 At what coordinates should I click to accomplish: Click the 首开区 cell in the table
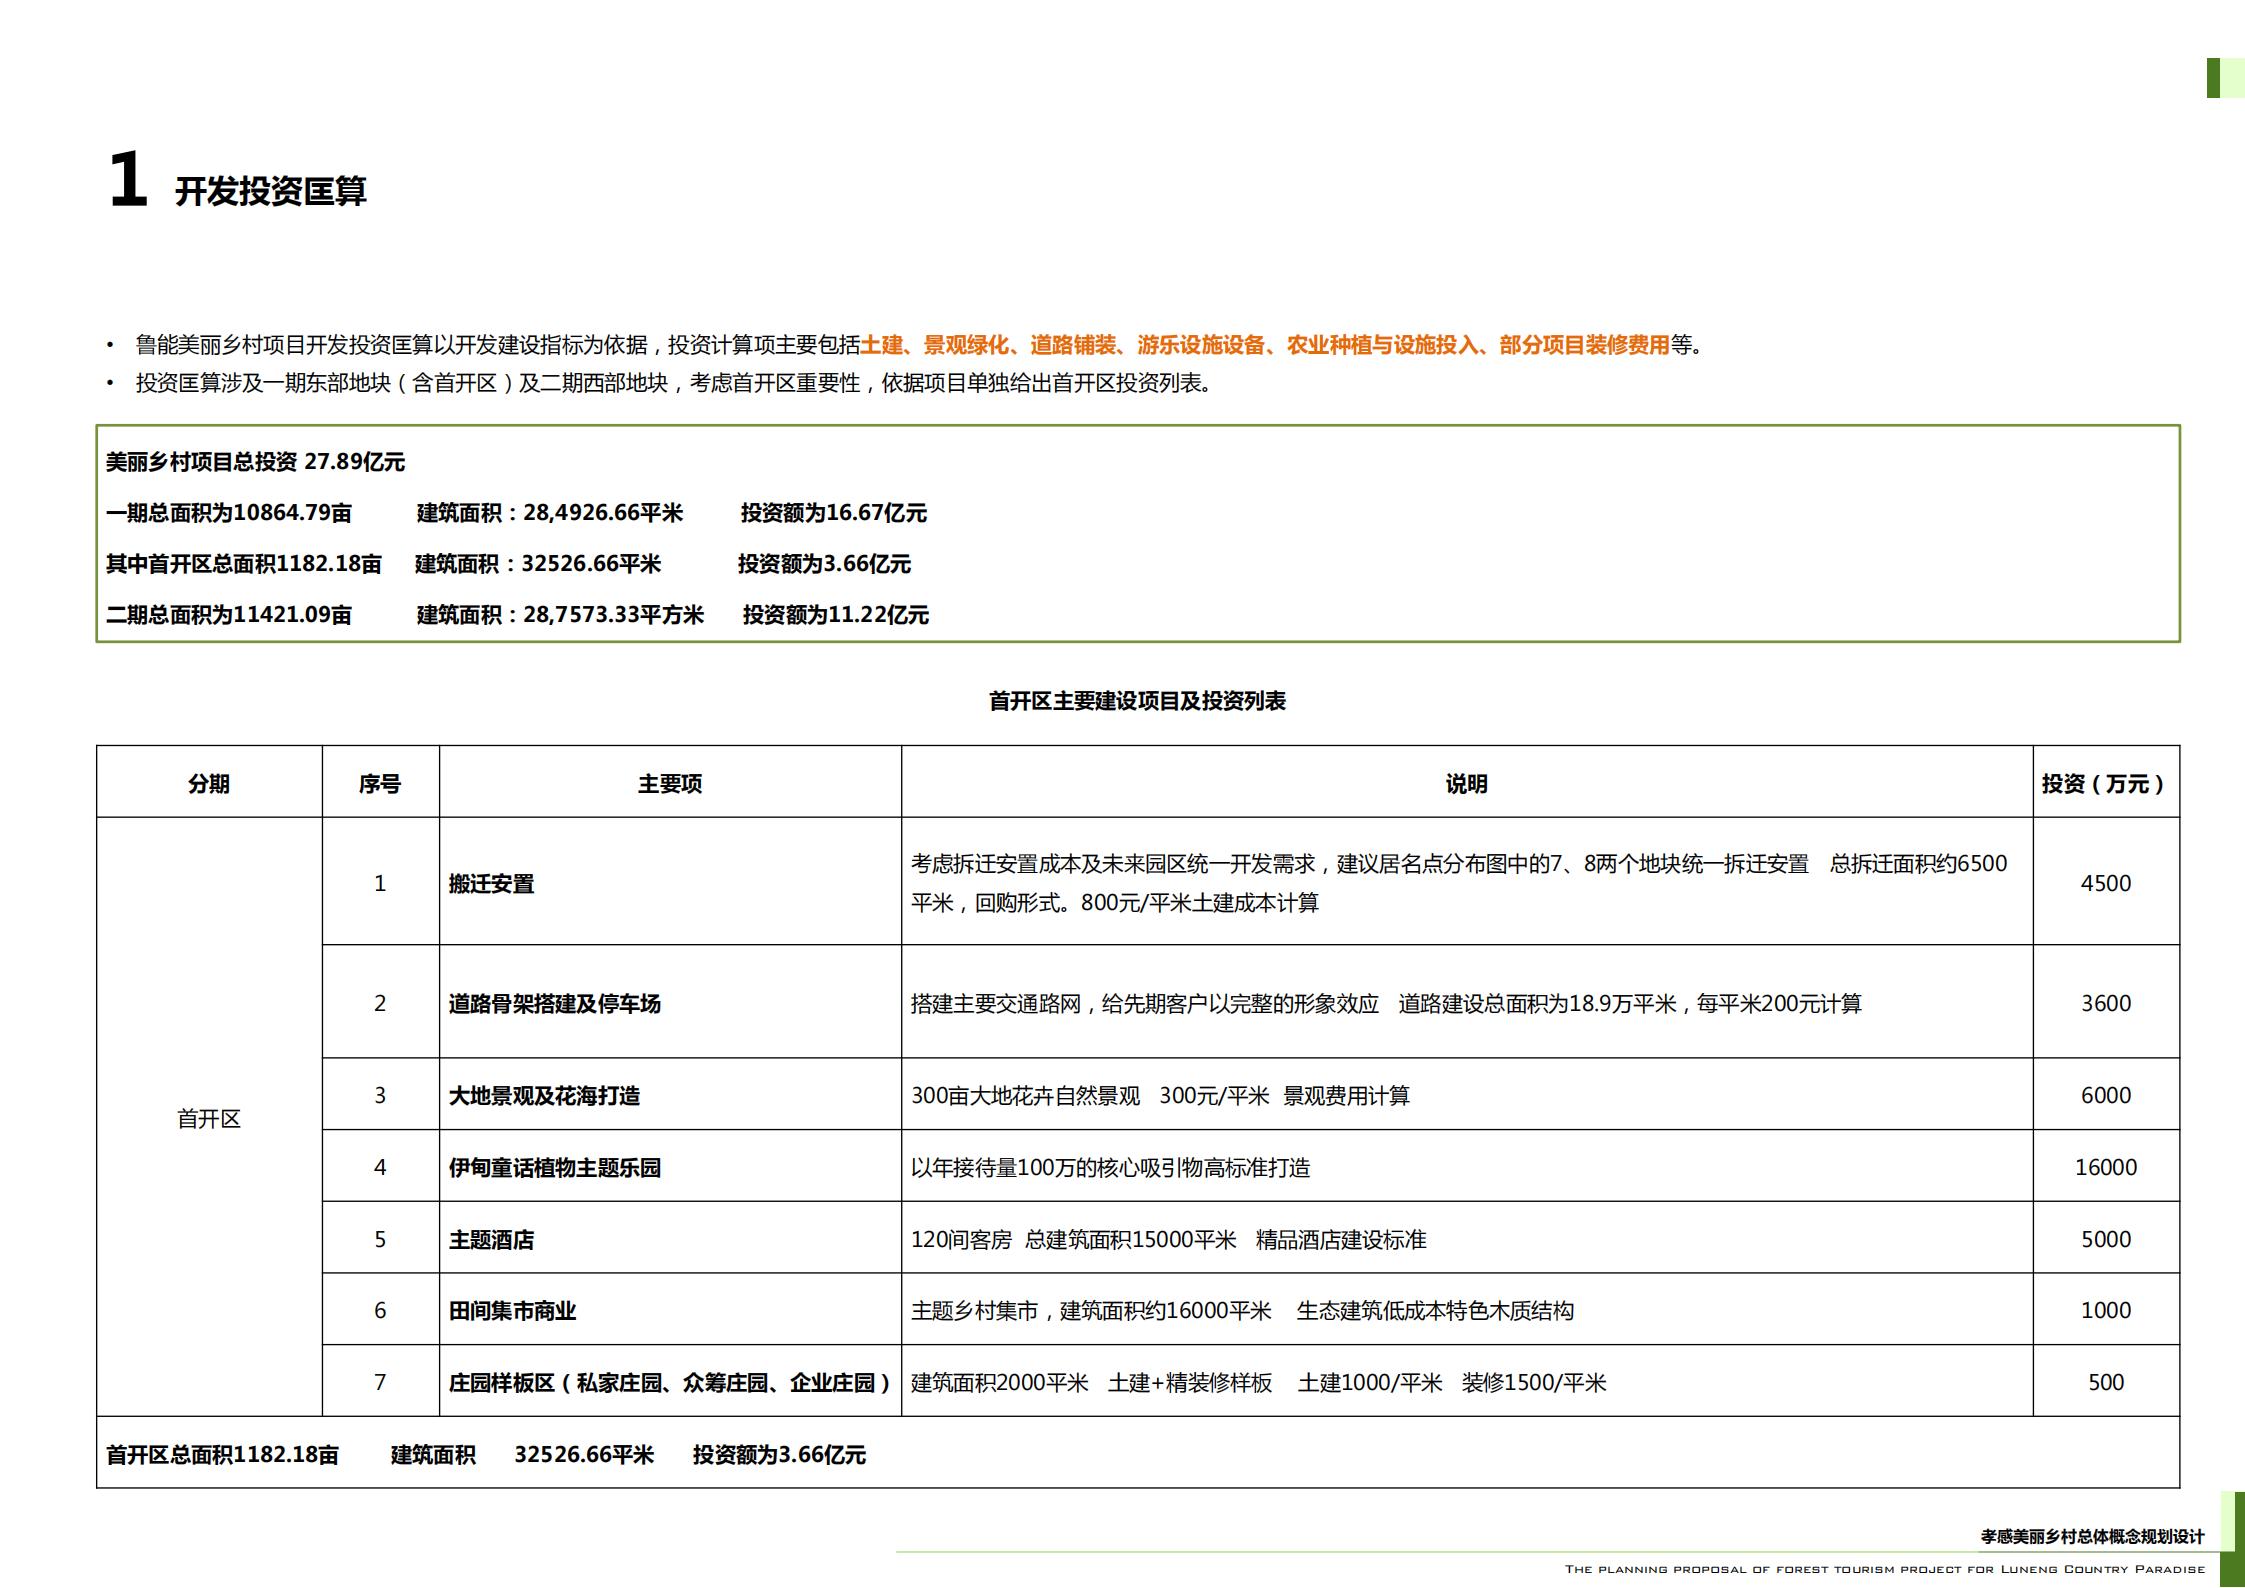pyautogui.click(x=209, y=1118)
